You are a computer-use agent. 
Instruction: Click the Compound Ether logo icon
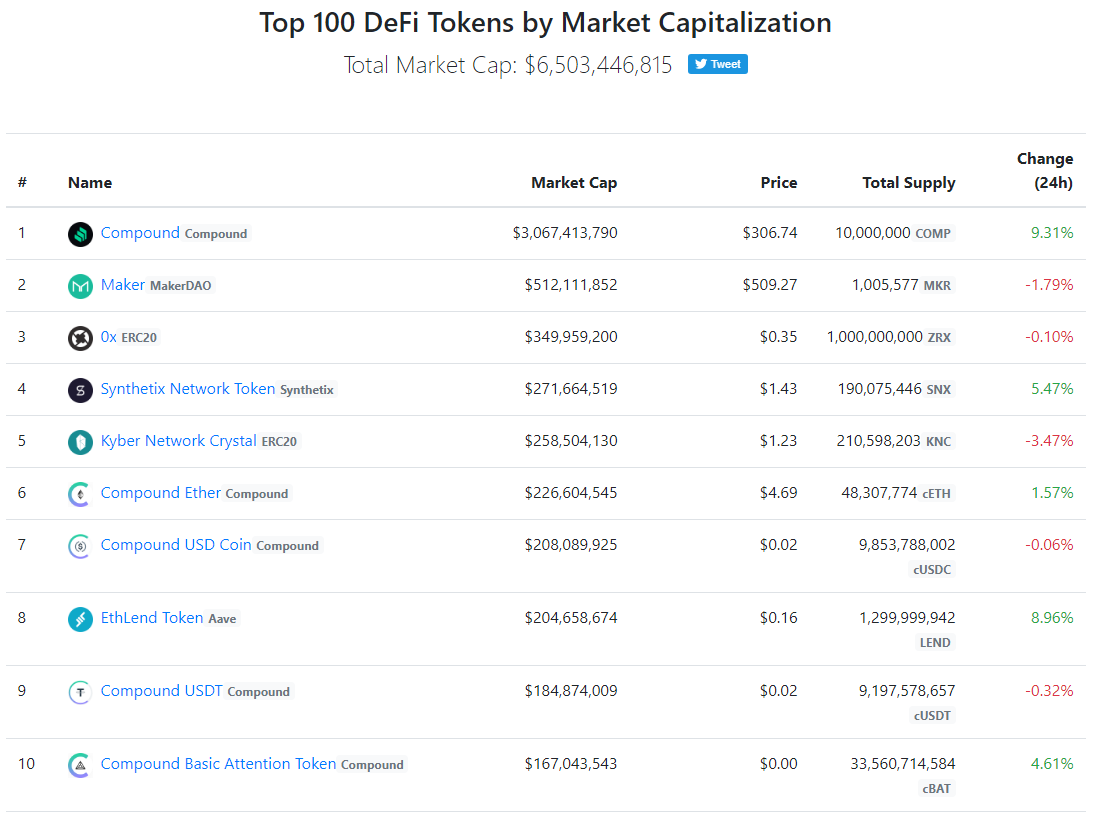[80, 494]
